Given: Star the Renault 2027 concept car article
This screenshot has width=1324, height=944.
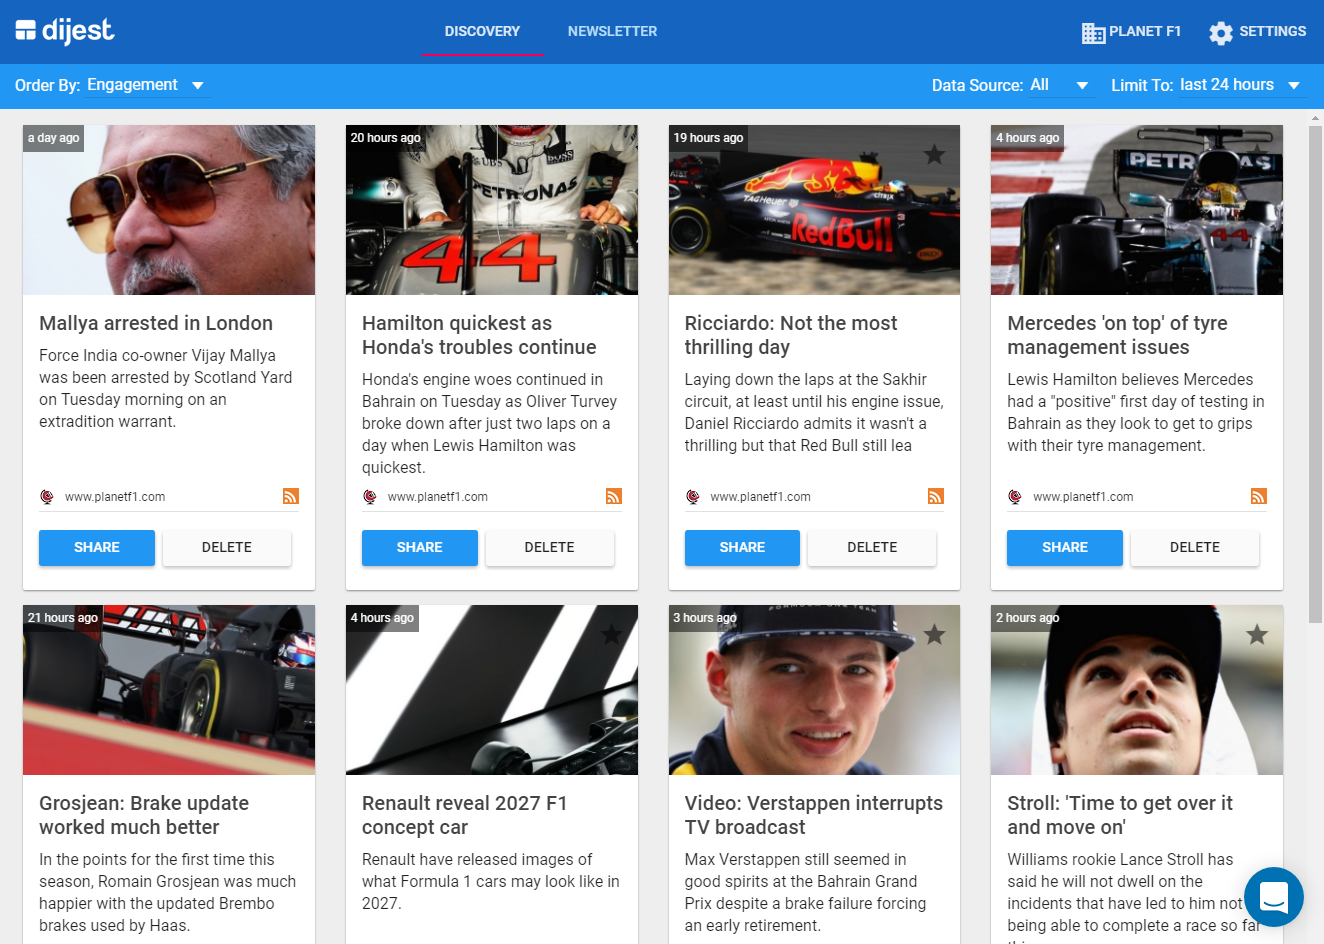Looking at the screenshot, I should pos(611,634).
